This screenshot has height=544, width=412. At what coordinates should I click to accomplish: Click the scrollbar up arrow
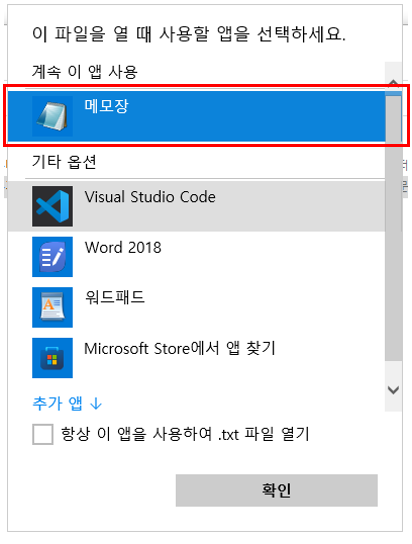click(393, 83)
